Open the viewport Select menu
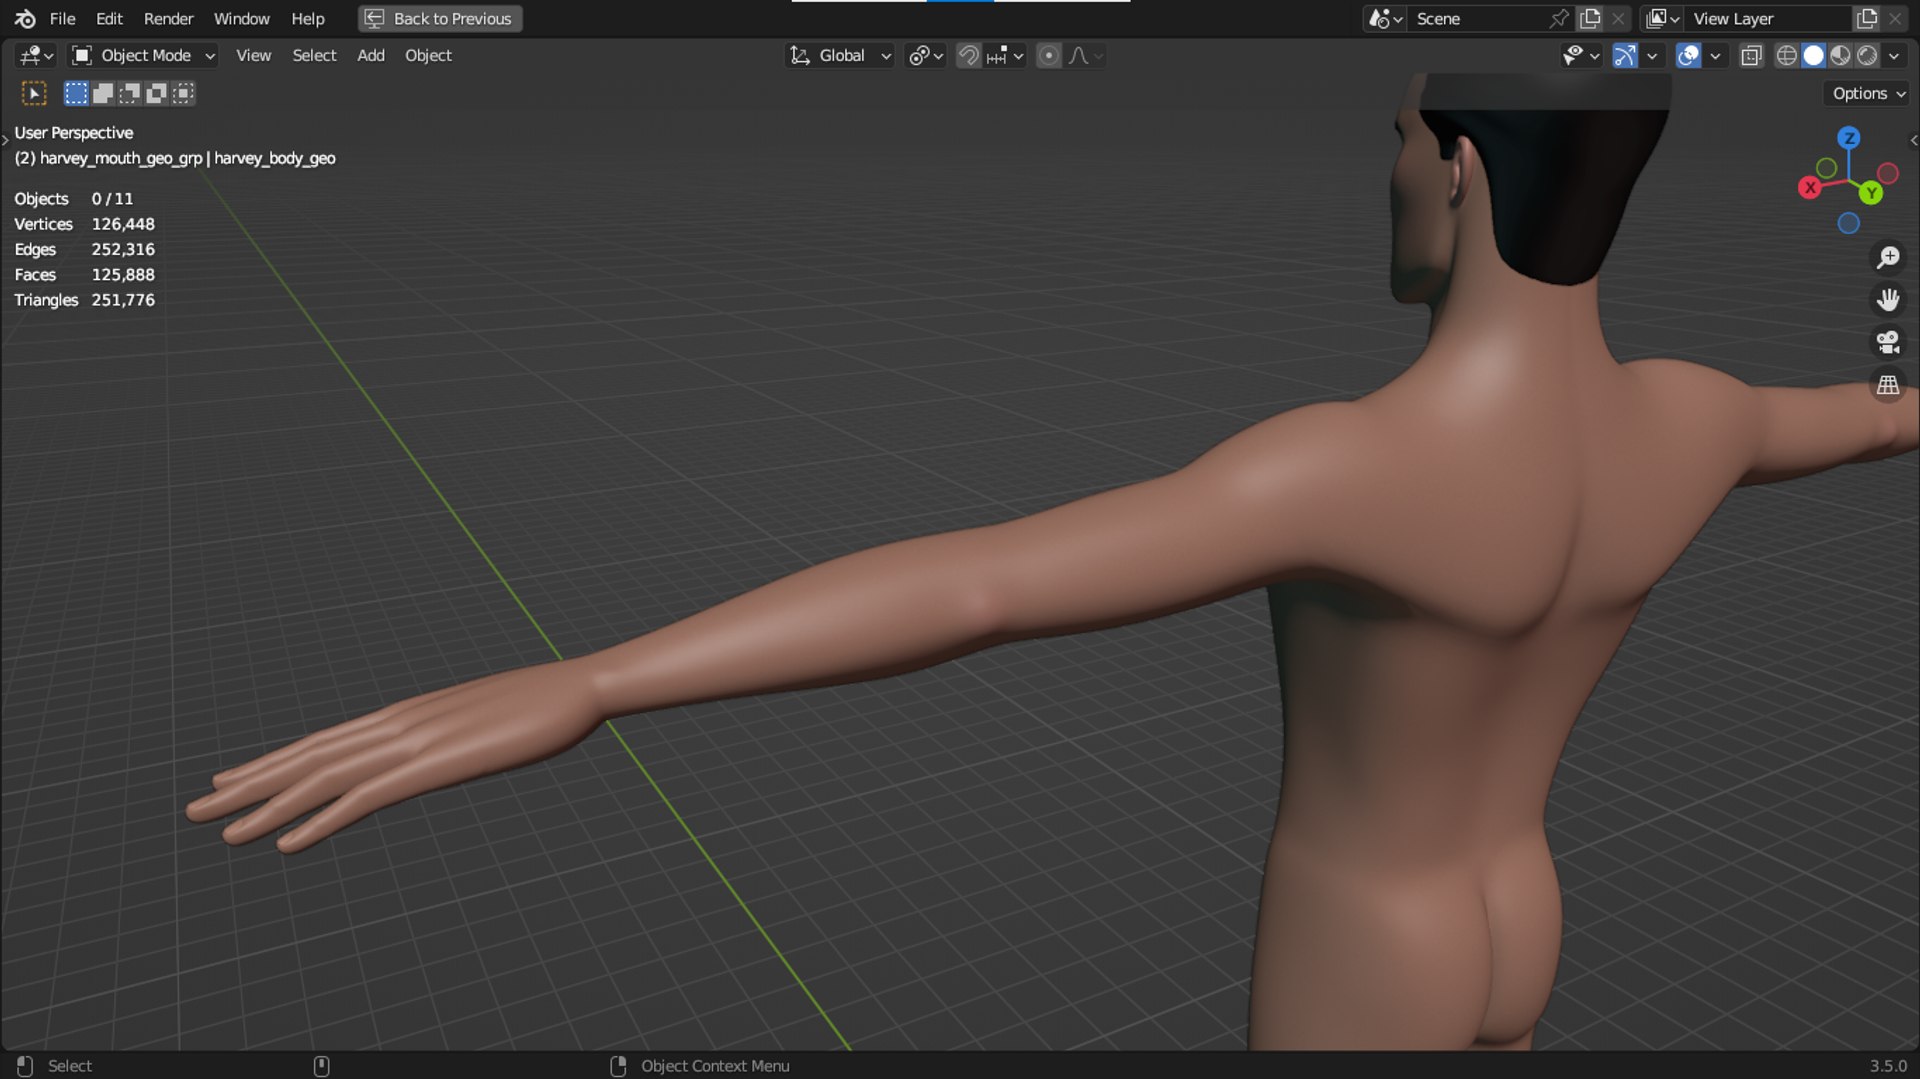This screenshot has width=1920, height=1079. pyautogui.click(x=314, y=55)
